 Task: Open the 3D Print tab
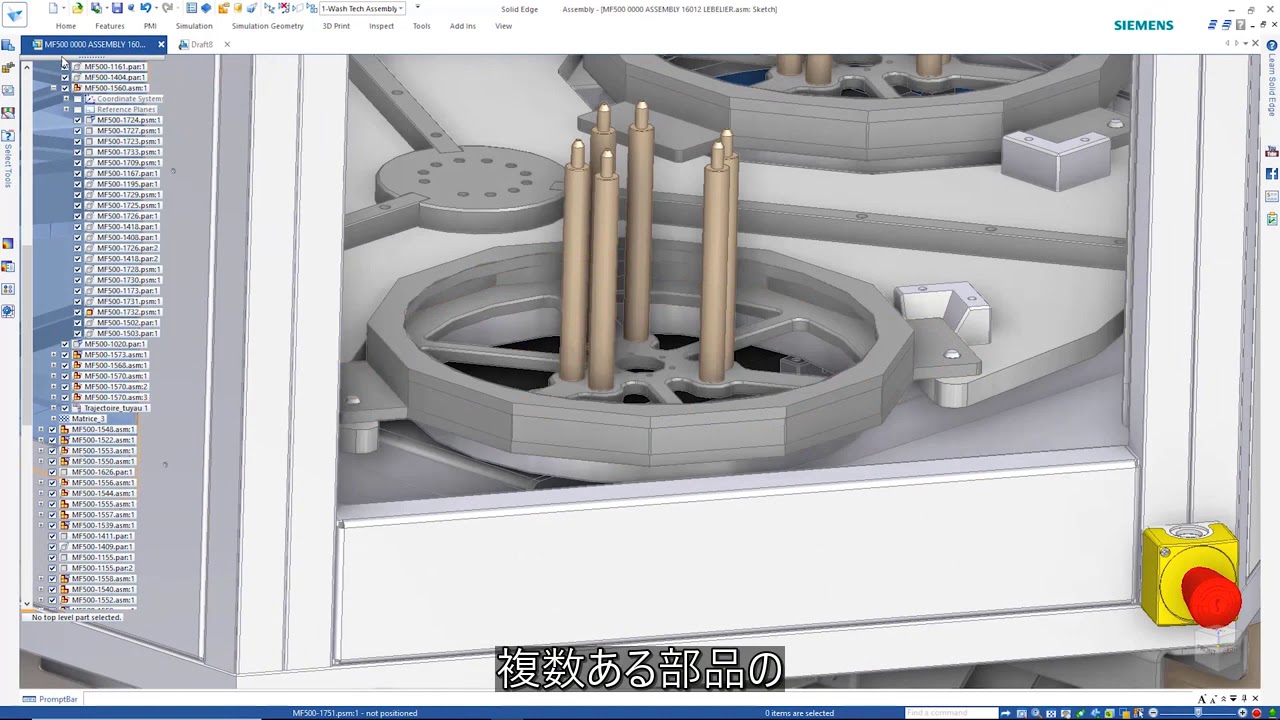pyautogui.click(x=336, y=26)
